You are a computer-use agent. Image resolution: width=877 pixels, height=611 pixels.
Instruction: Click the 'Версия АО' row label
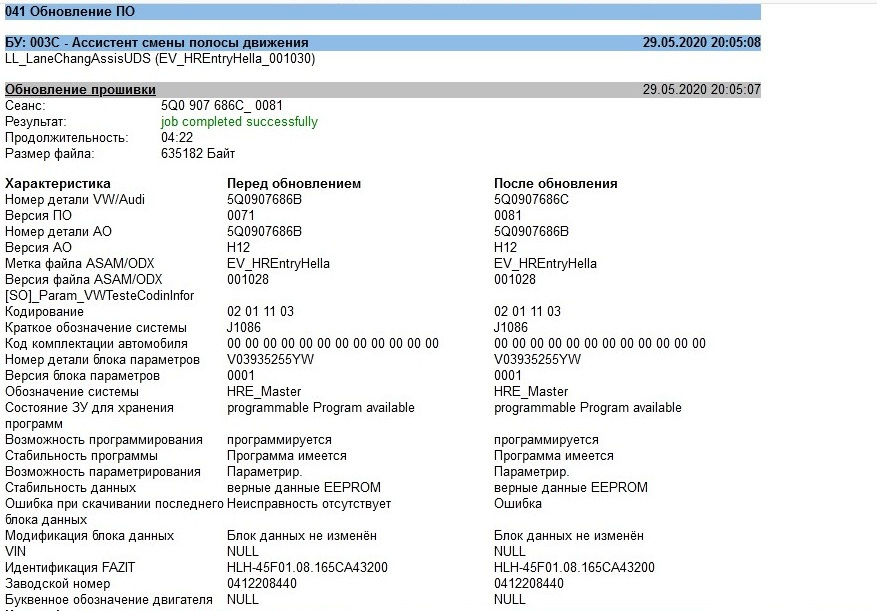tap(38, 248)
